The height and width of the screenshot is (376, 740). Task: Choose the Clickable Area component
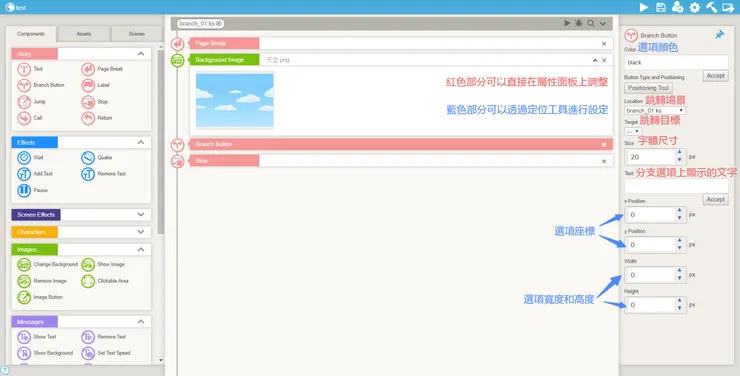point(105,281)
